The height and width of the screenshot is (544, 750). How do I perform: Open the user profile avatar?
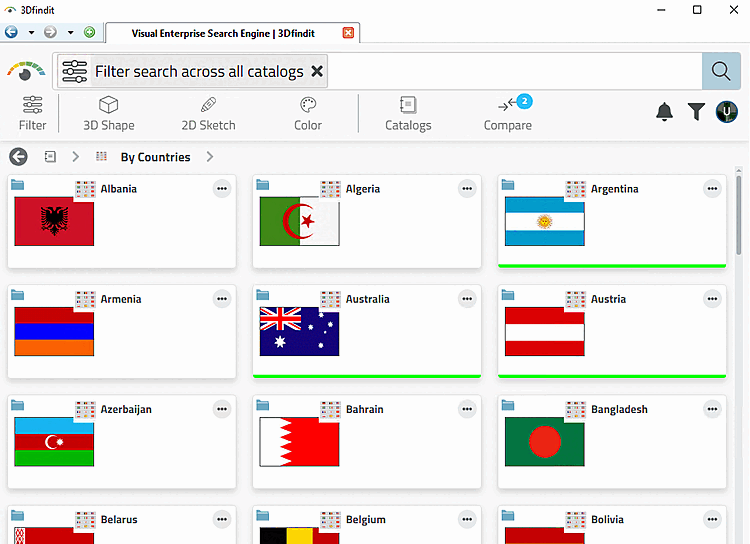726,112
